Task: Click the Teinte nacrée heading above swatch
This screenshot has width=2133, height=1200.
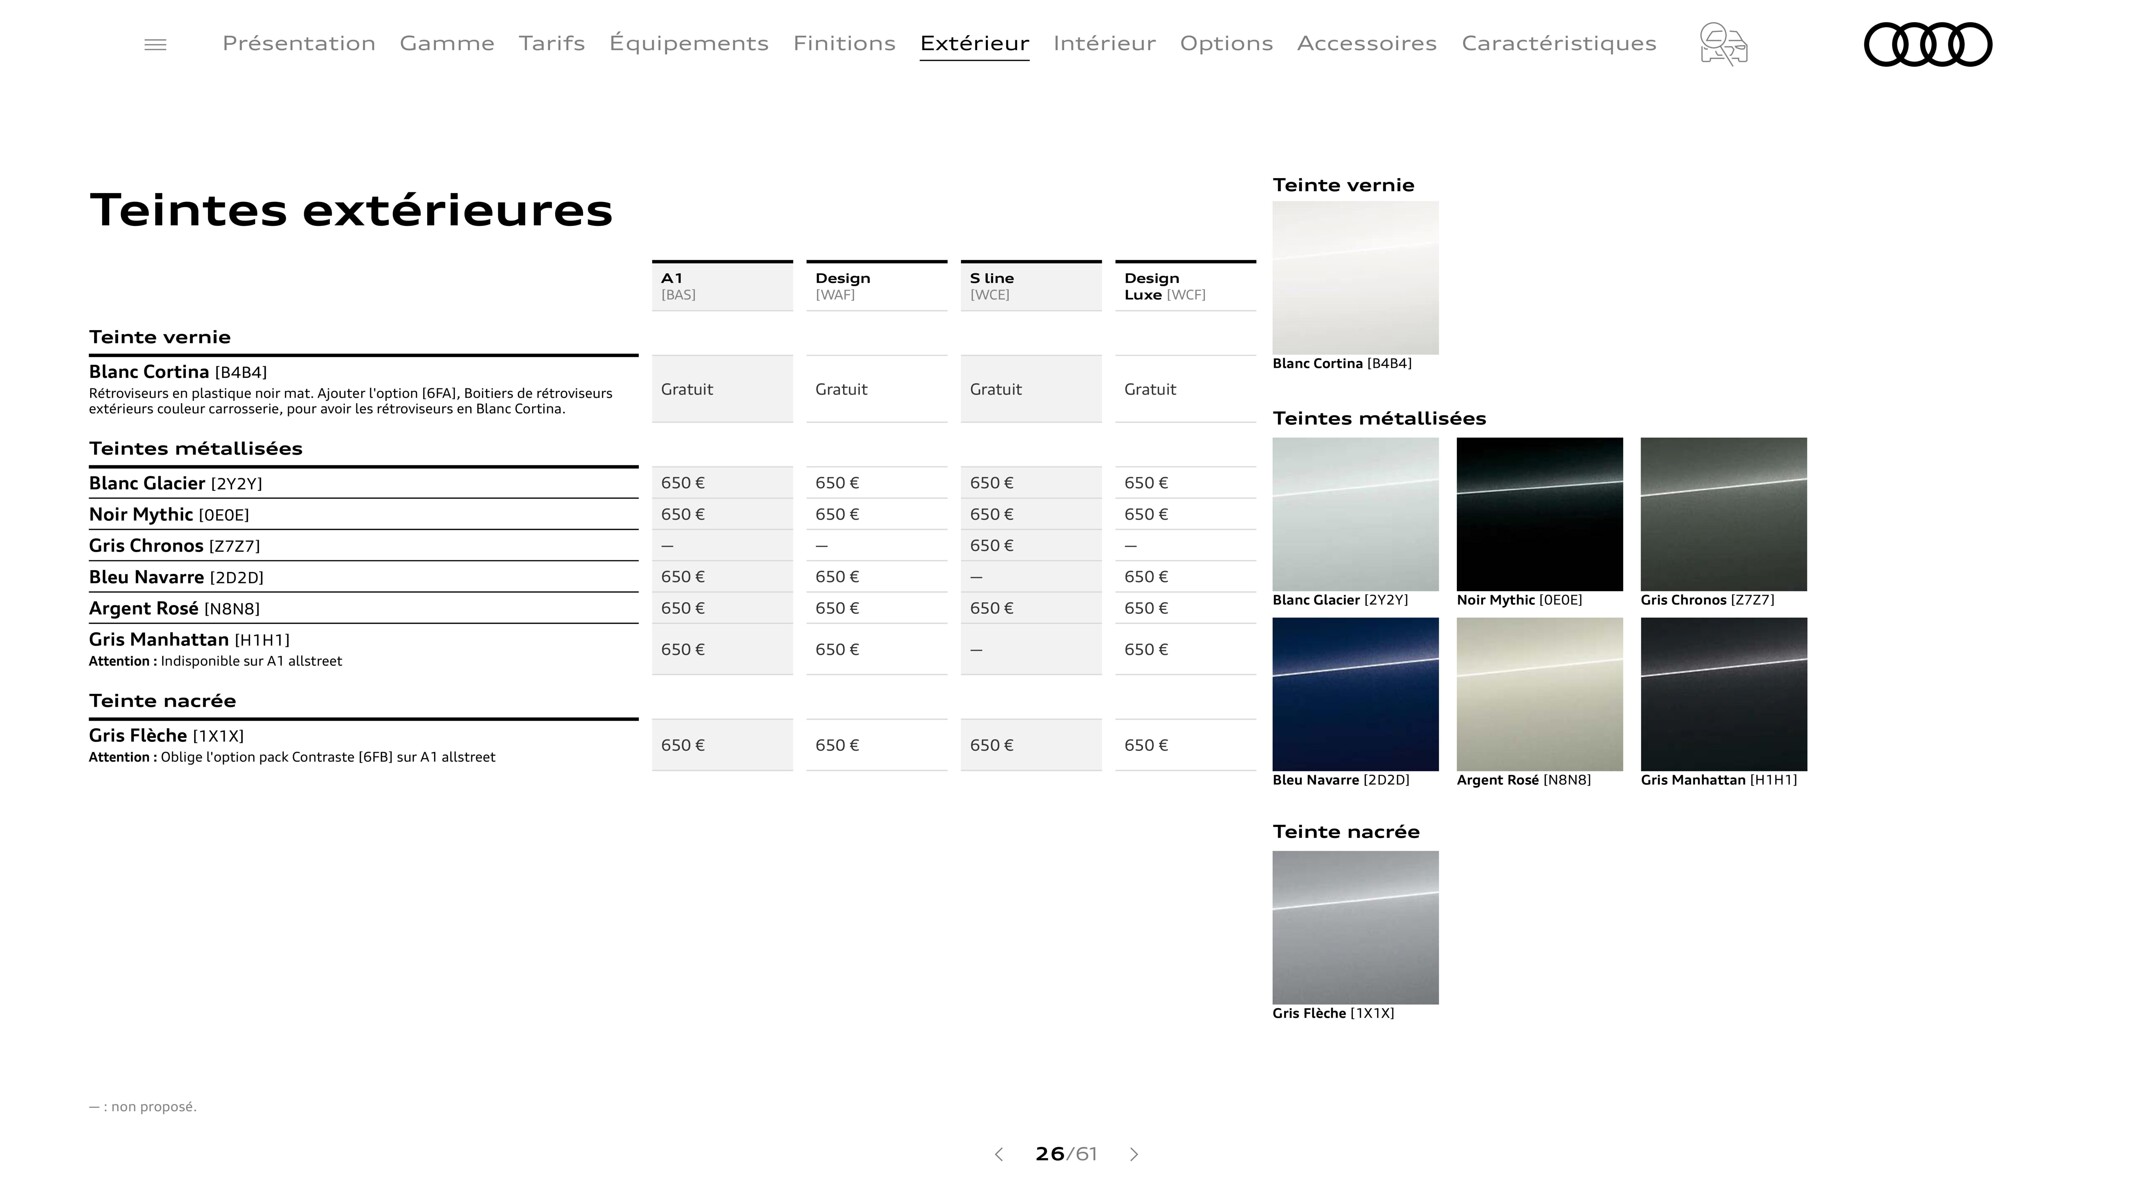Action: [x=1346, y=831]
